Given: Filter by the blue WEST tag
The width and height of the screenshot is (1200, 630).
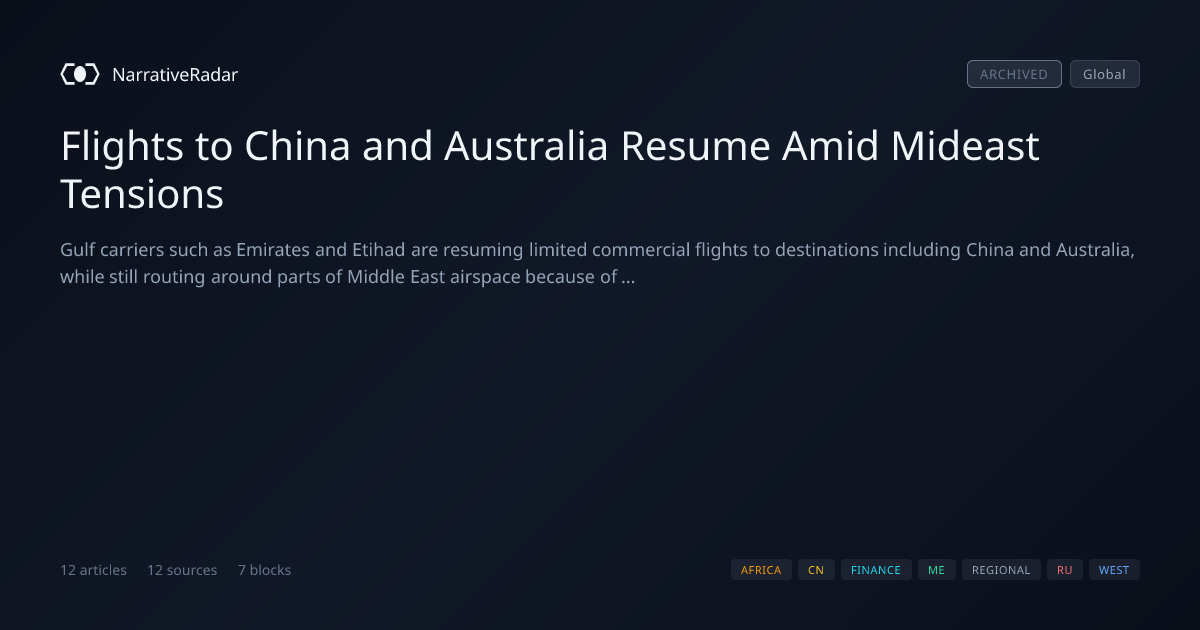Looking at the screenshot, I should coord(1114,570).
